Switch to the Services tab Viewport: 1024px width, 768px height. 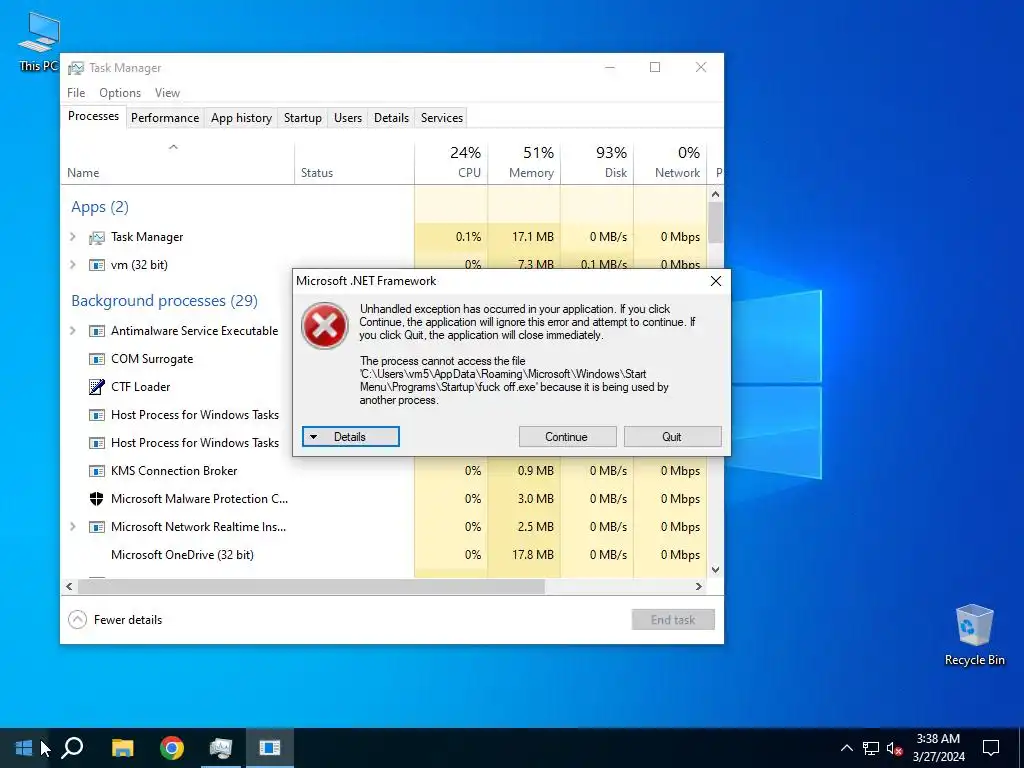click(441, 118)
